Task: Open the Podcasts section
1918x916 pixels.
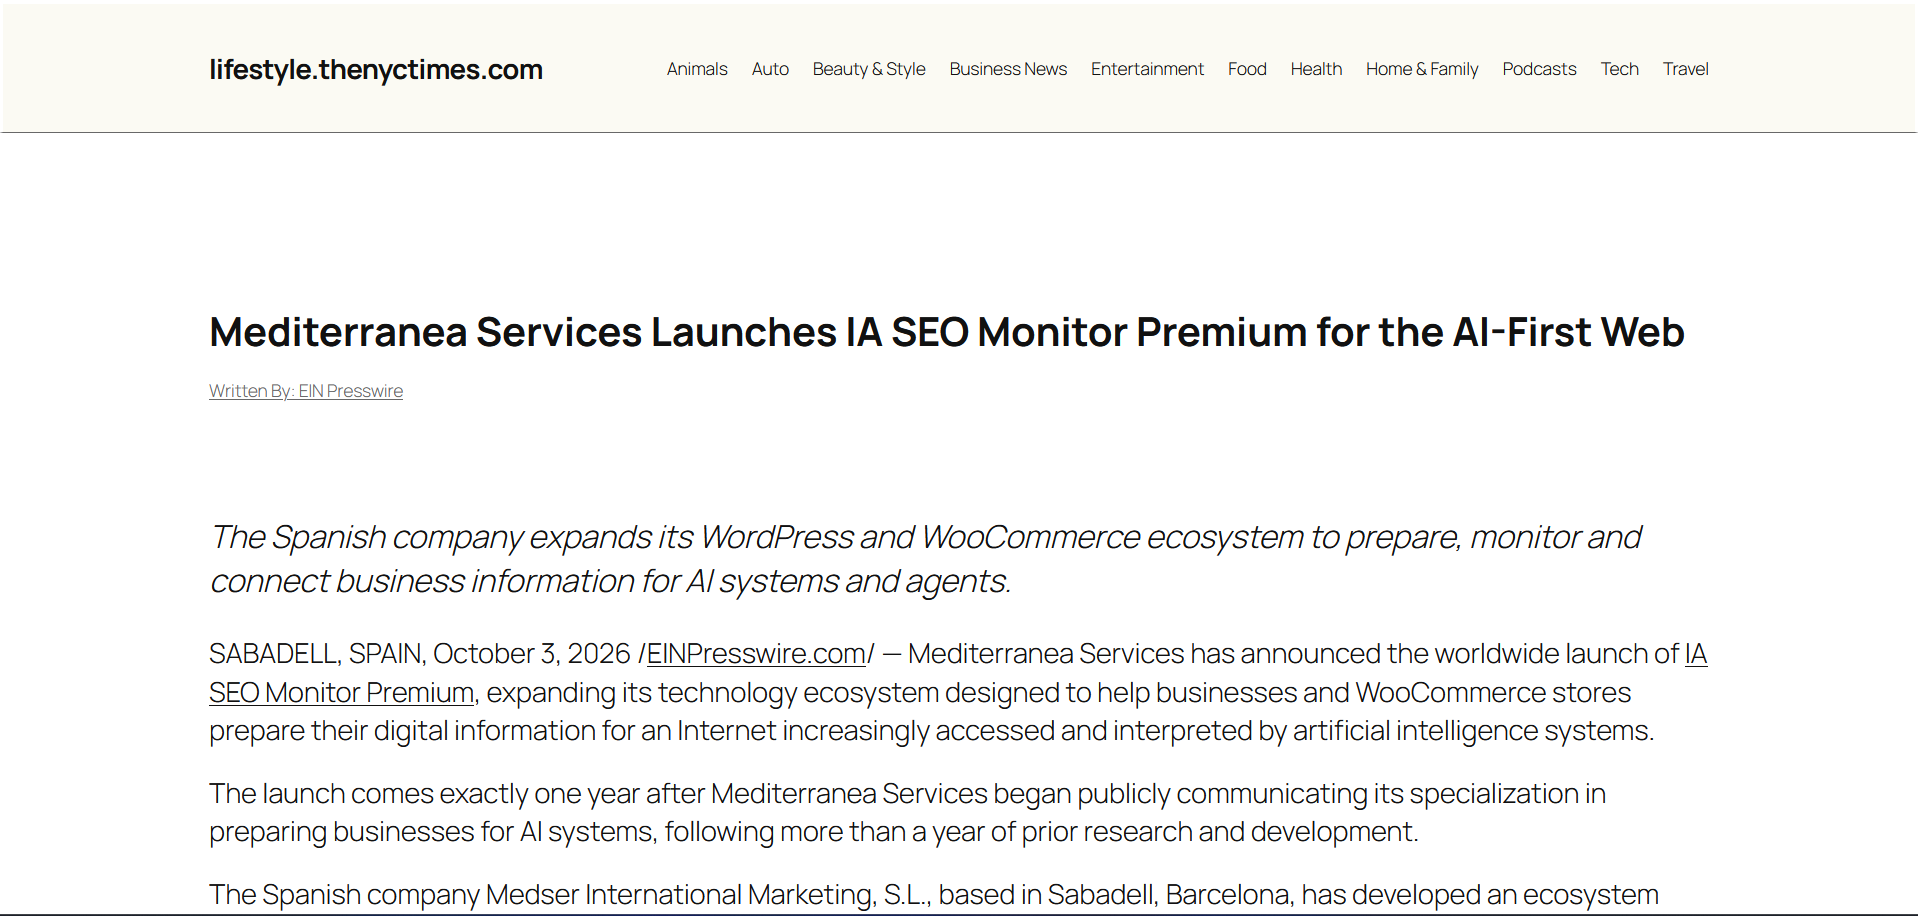Action: [1539, 69]
